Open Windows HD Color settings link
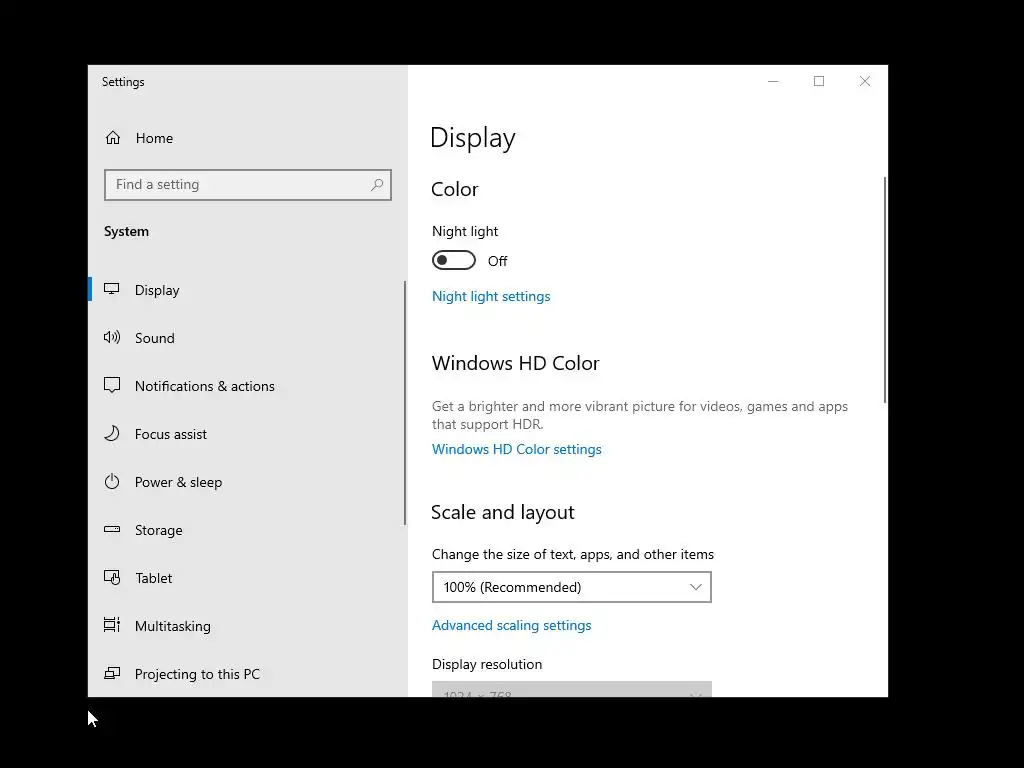Image resolution: width=1024 pixels, height=768 pixels. coord(517,449)
